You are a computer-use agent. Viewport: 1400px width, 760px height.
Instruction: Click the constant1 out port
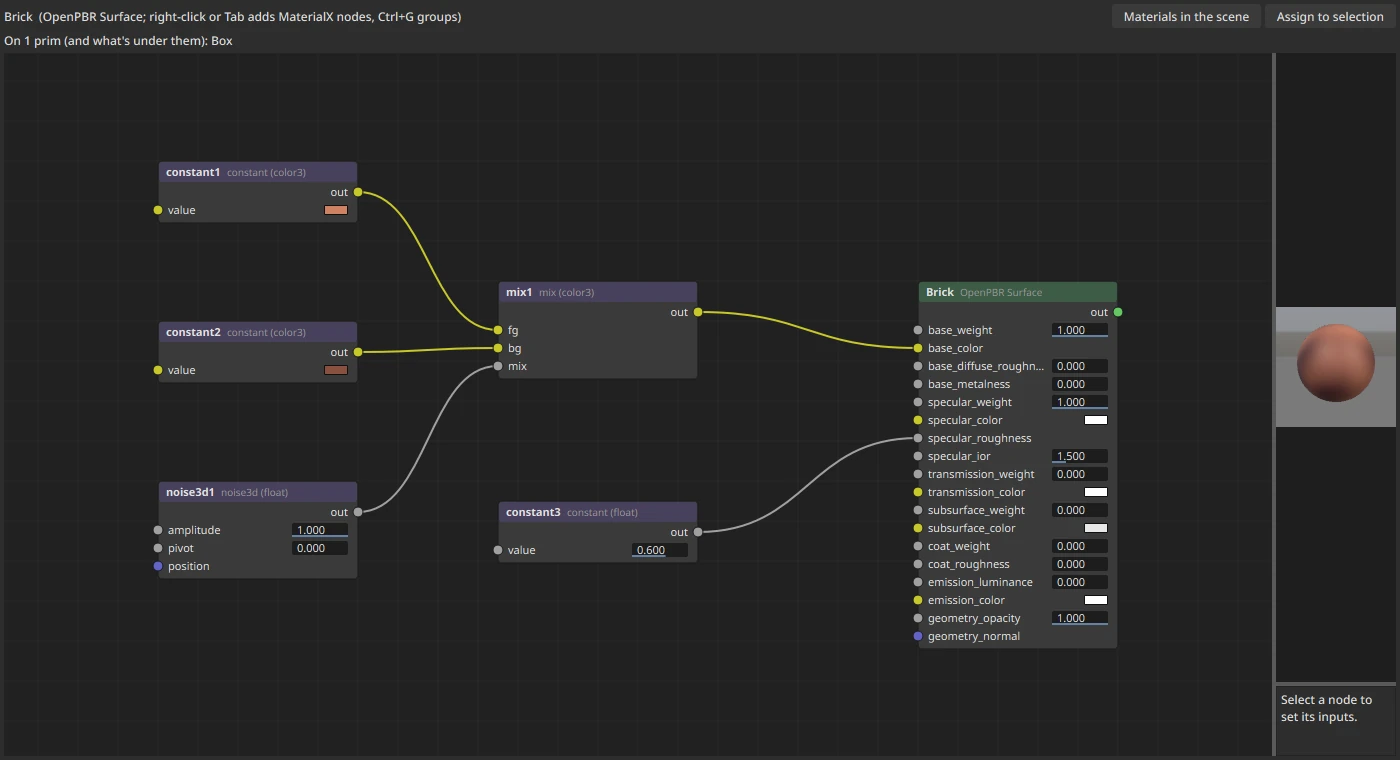tap(358, 192)
